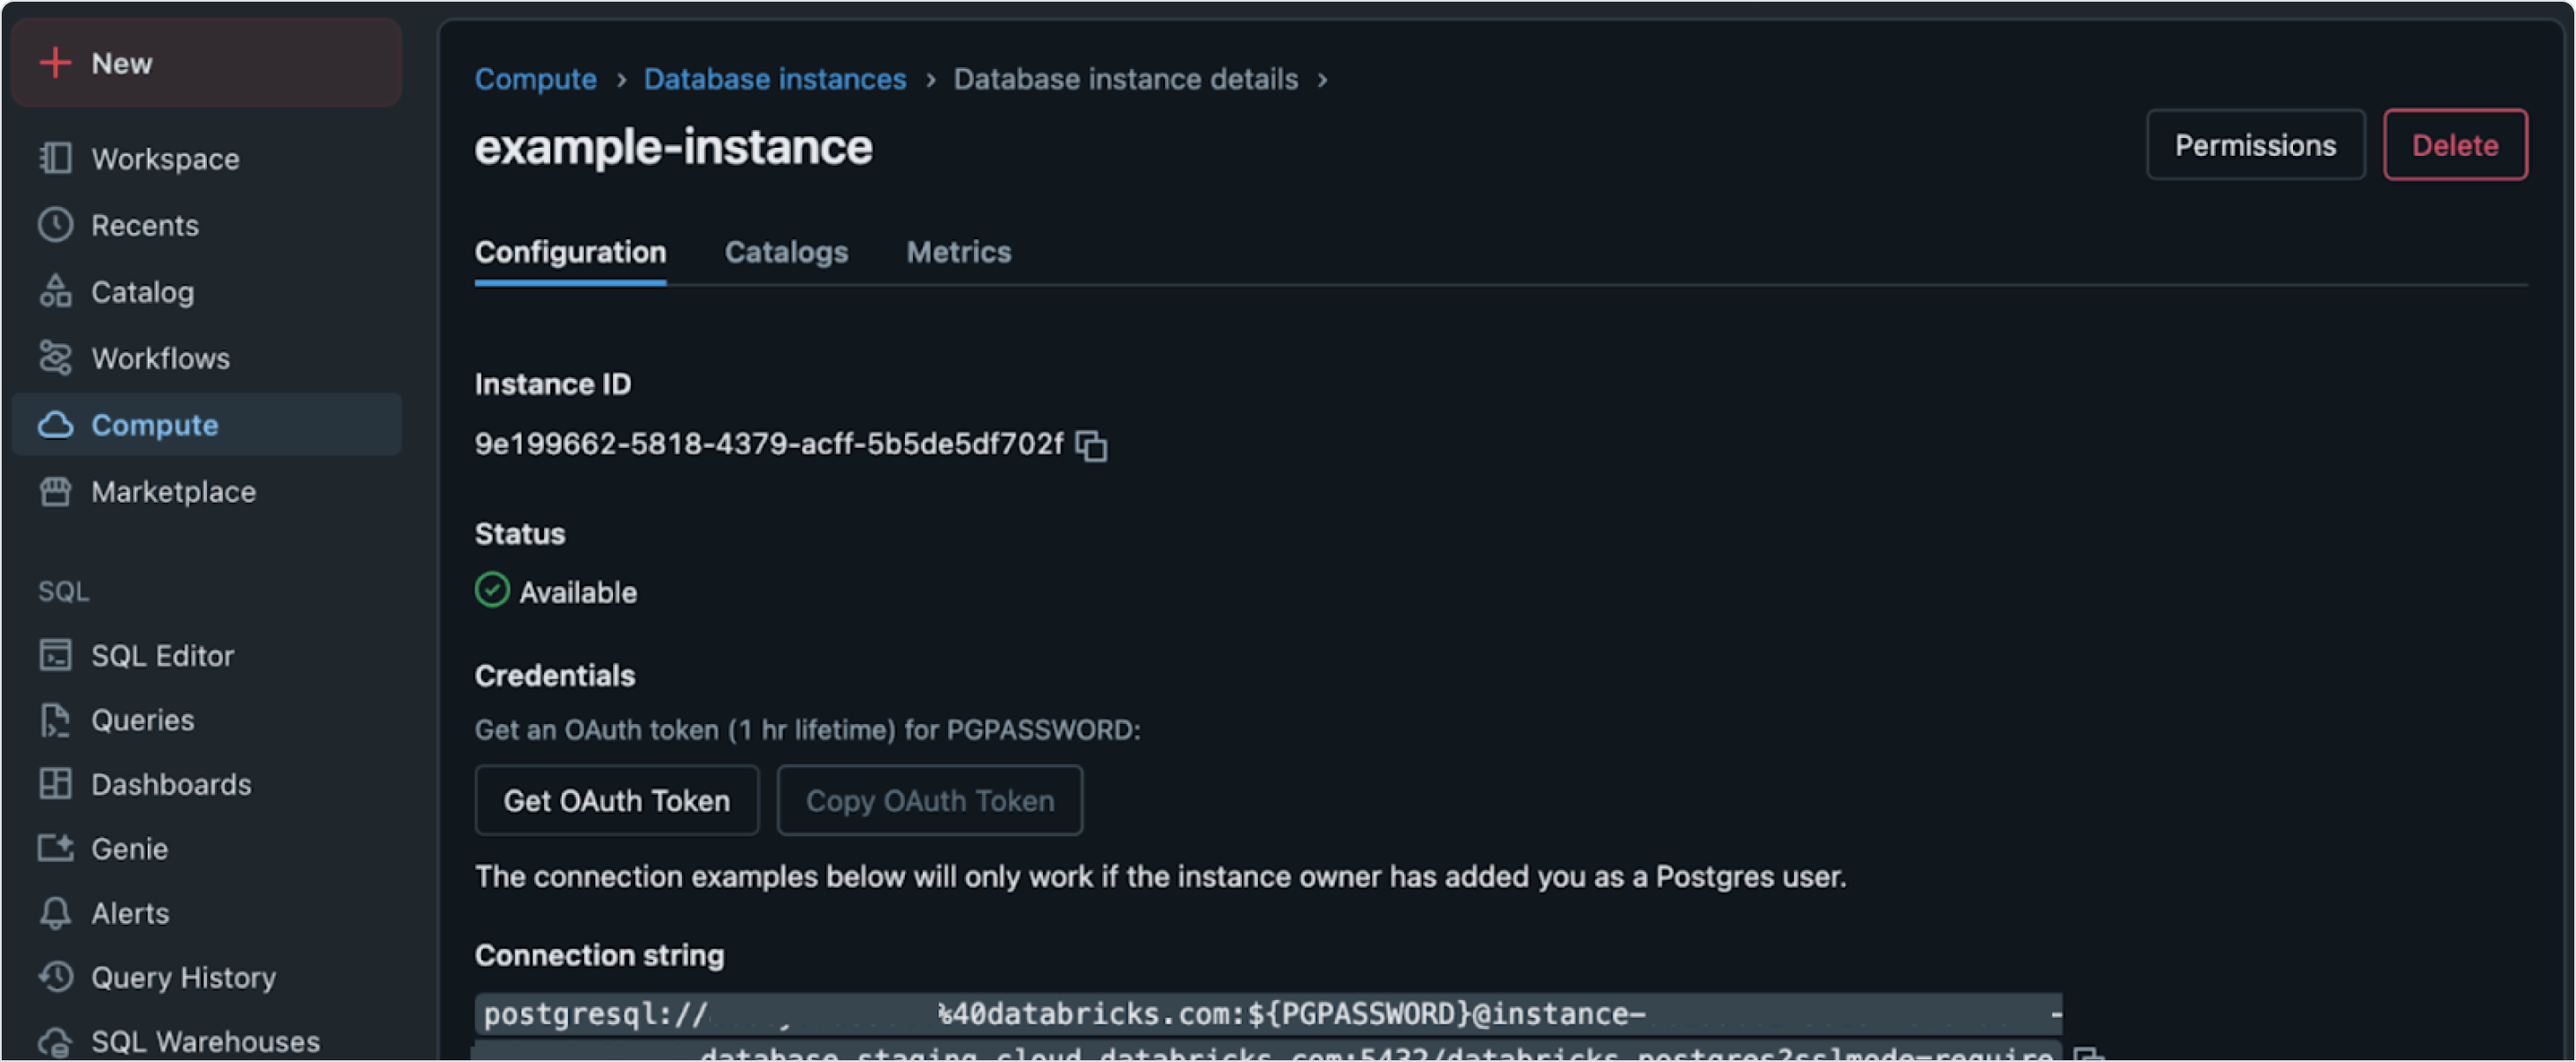This screenshot has height=1062, width=2576.
Task: Select the Configuration tab
Action: coord(570,252)
